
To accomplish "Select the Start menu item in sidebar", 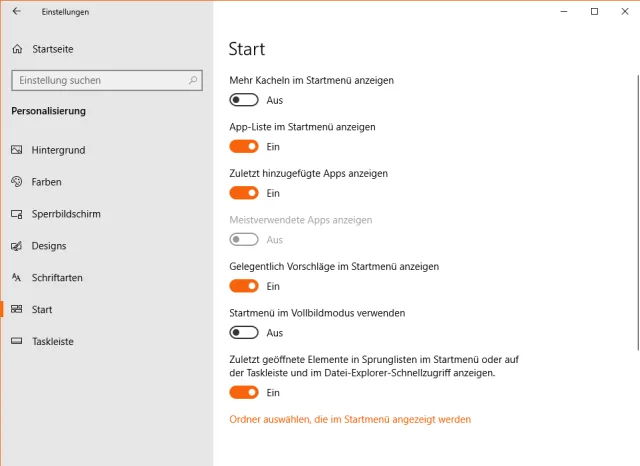I will 42,310.
